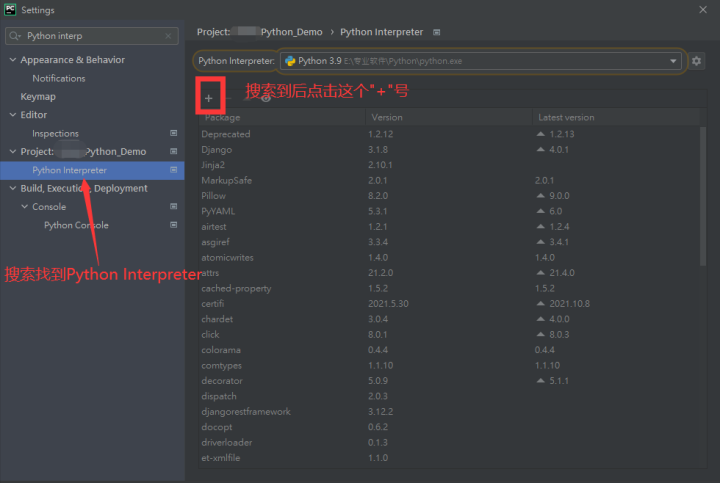This screenshot has width=720, height=483.
Task: Select Notifications in the settings tree
Action: pyautogui.click(x=59, y=79)
